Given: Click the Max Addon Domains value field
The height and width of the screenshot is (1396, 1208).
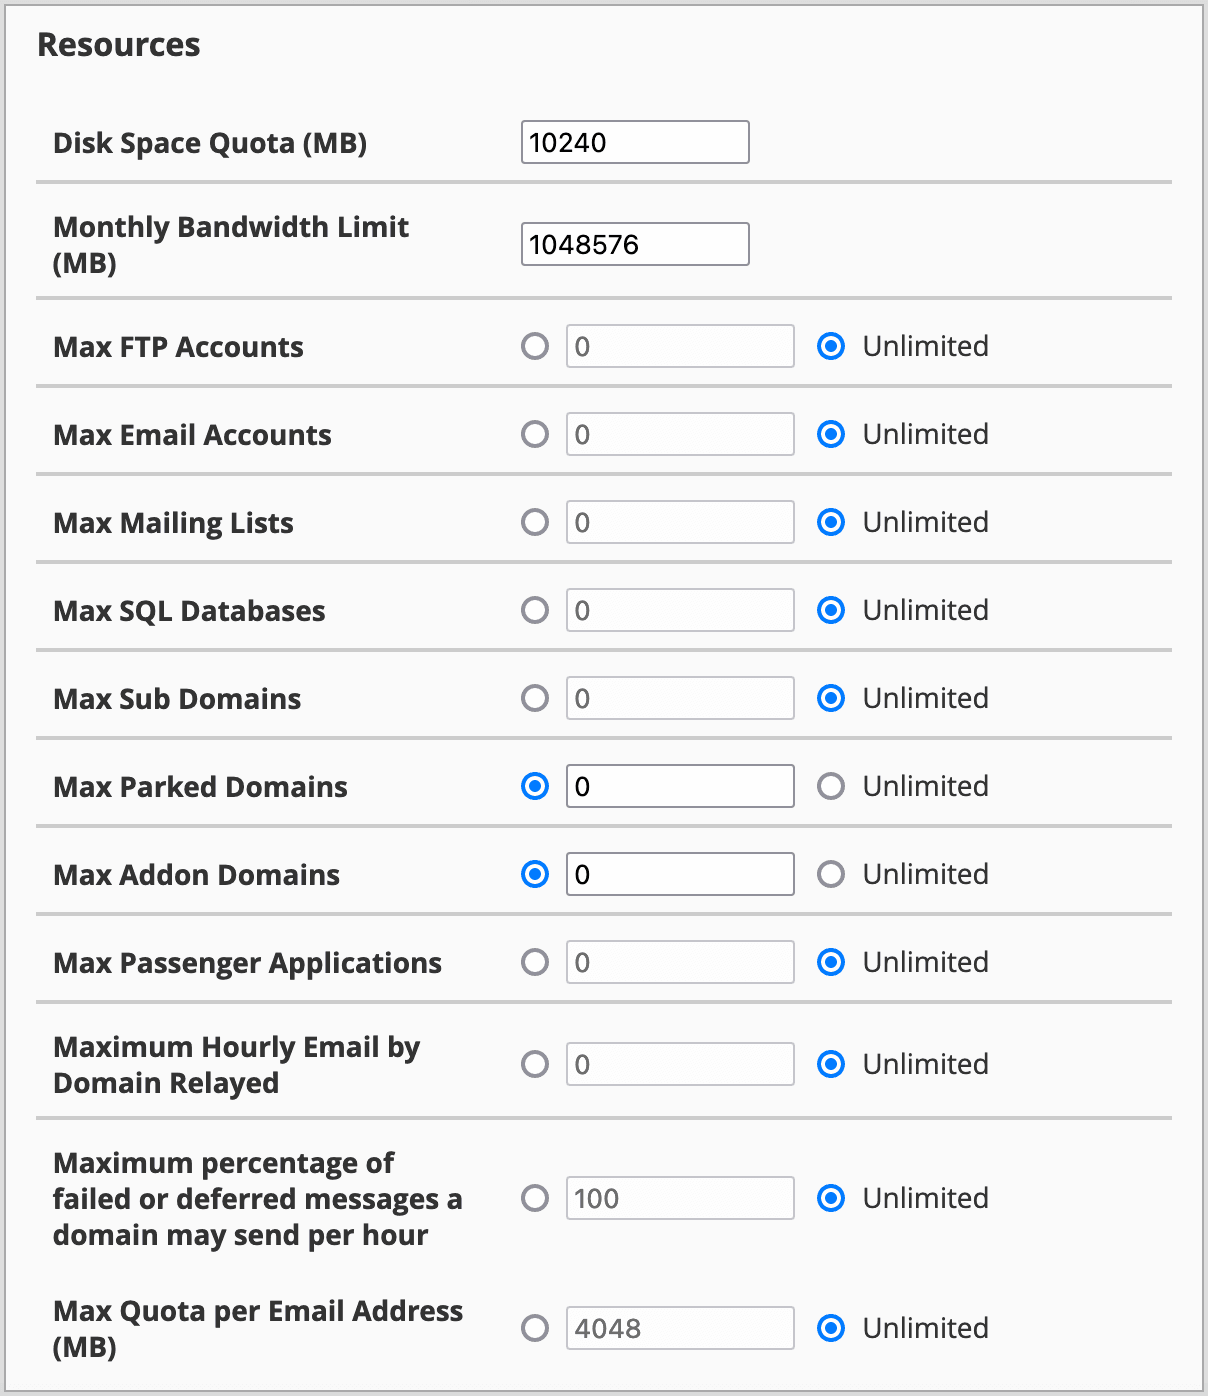Looking at the screenshot, I should [x=679, y=874].
